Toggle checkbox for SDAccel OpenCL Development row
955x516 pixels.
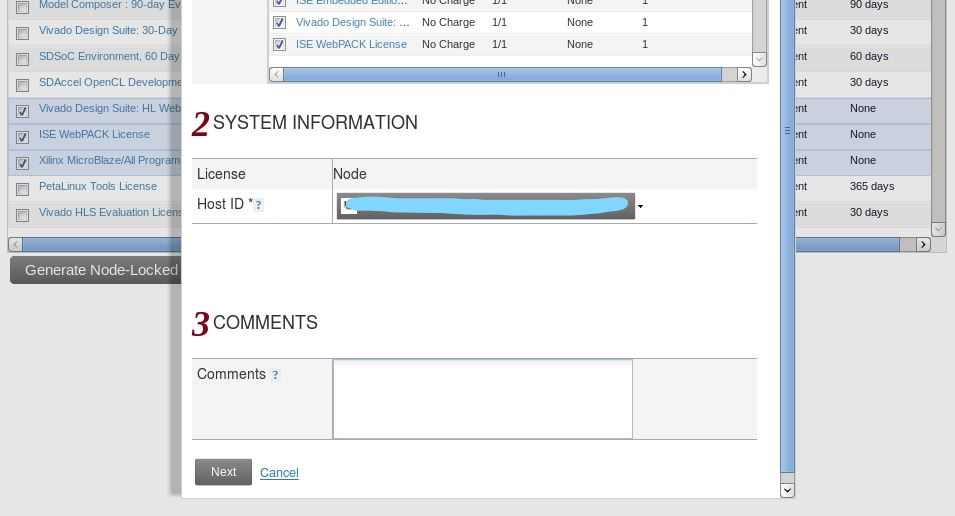[23, 85]
